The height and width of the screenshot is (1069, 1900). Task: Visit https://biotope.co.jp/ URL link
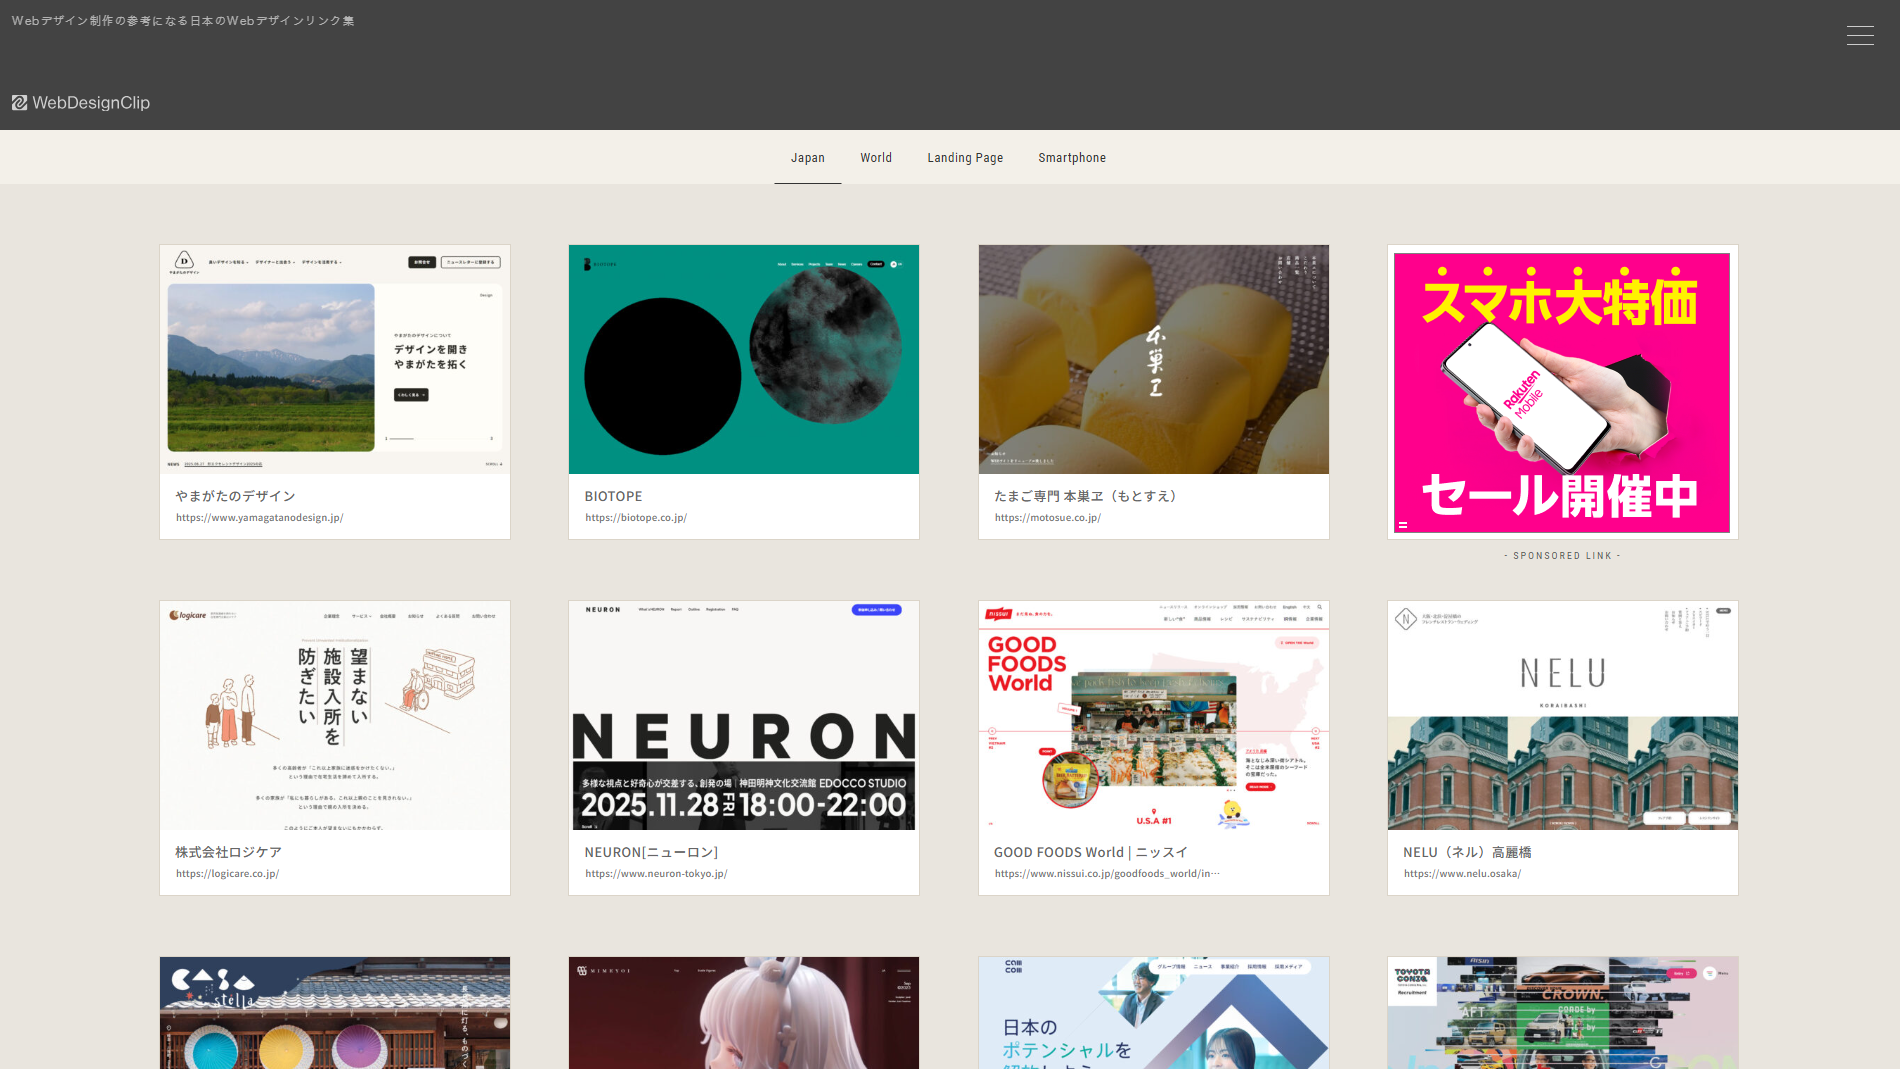click(x=636, y=518)
